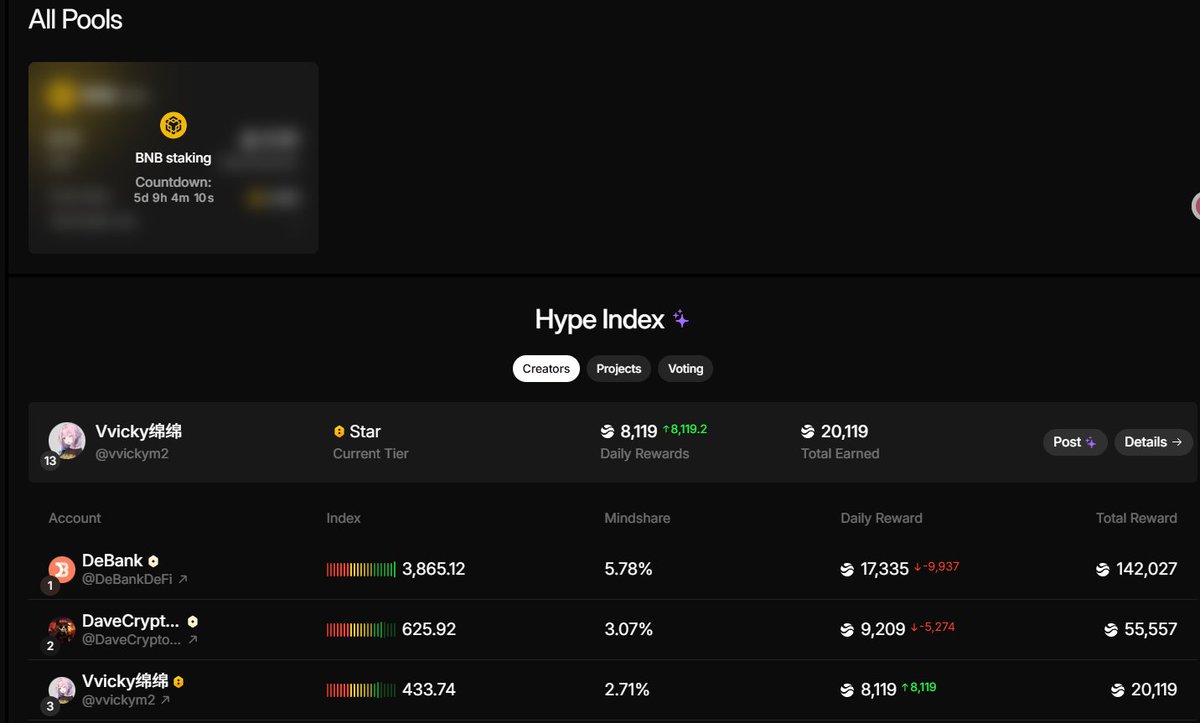Click DaveCrypt index bar 625.92
Viewport: 1200px width, 723px height.
[x=361, y=630]
